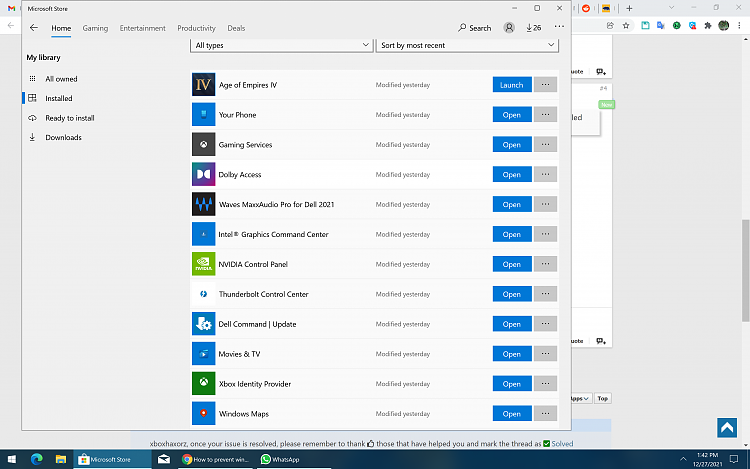Viewport: 750px width, 469px height.
Task: Bookmark the page with the browser star icon
Action: coord(626,25)
